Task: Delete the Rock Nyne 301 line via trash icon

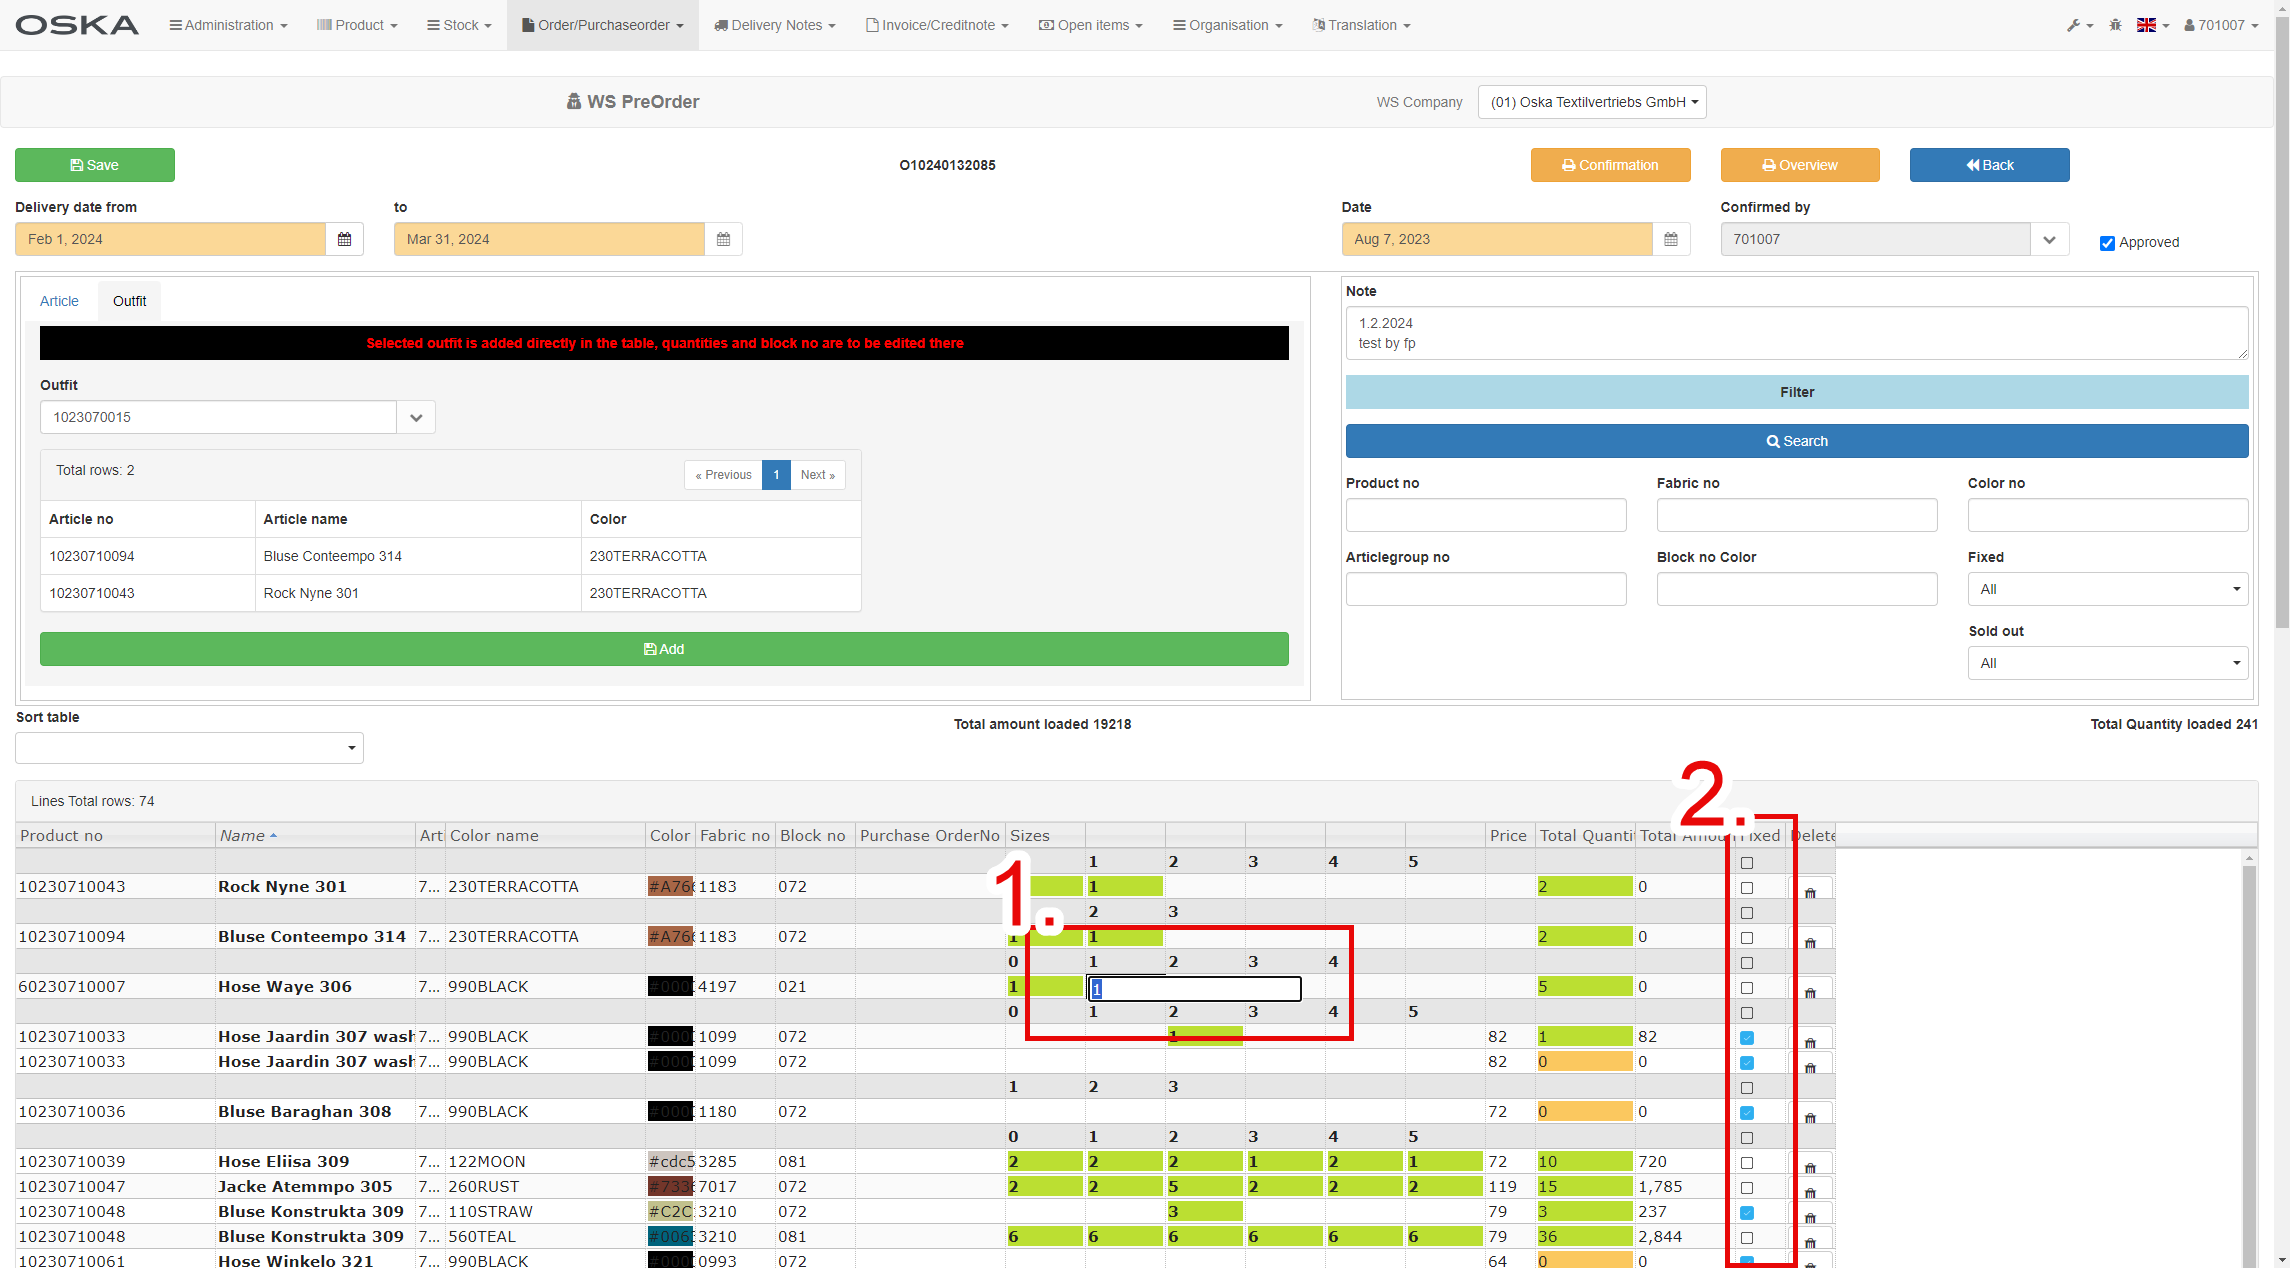Action: [x=1809, y=890]
